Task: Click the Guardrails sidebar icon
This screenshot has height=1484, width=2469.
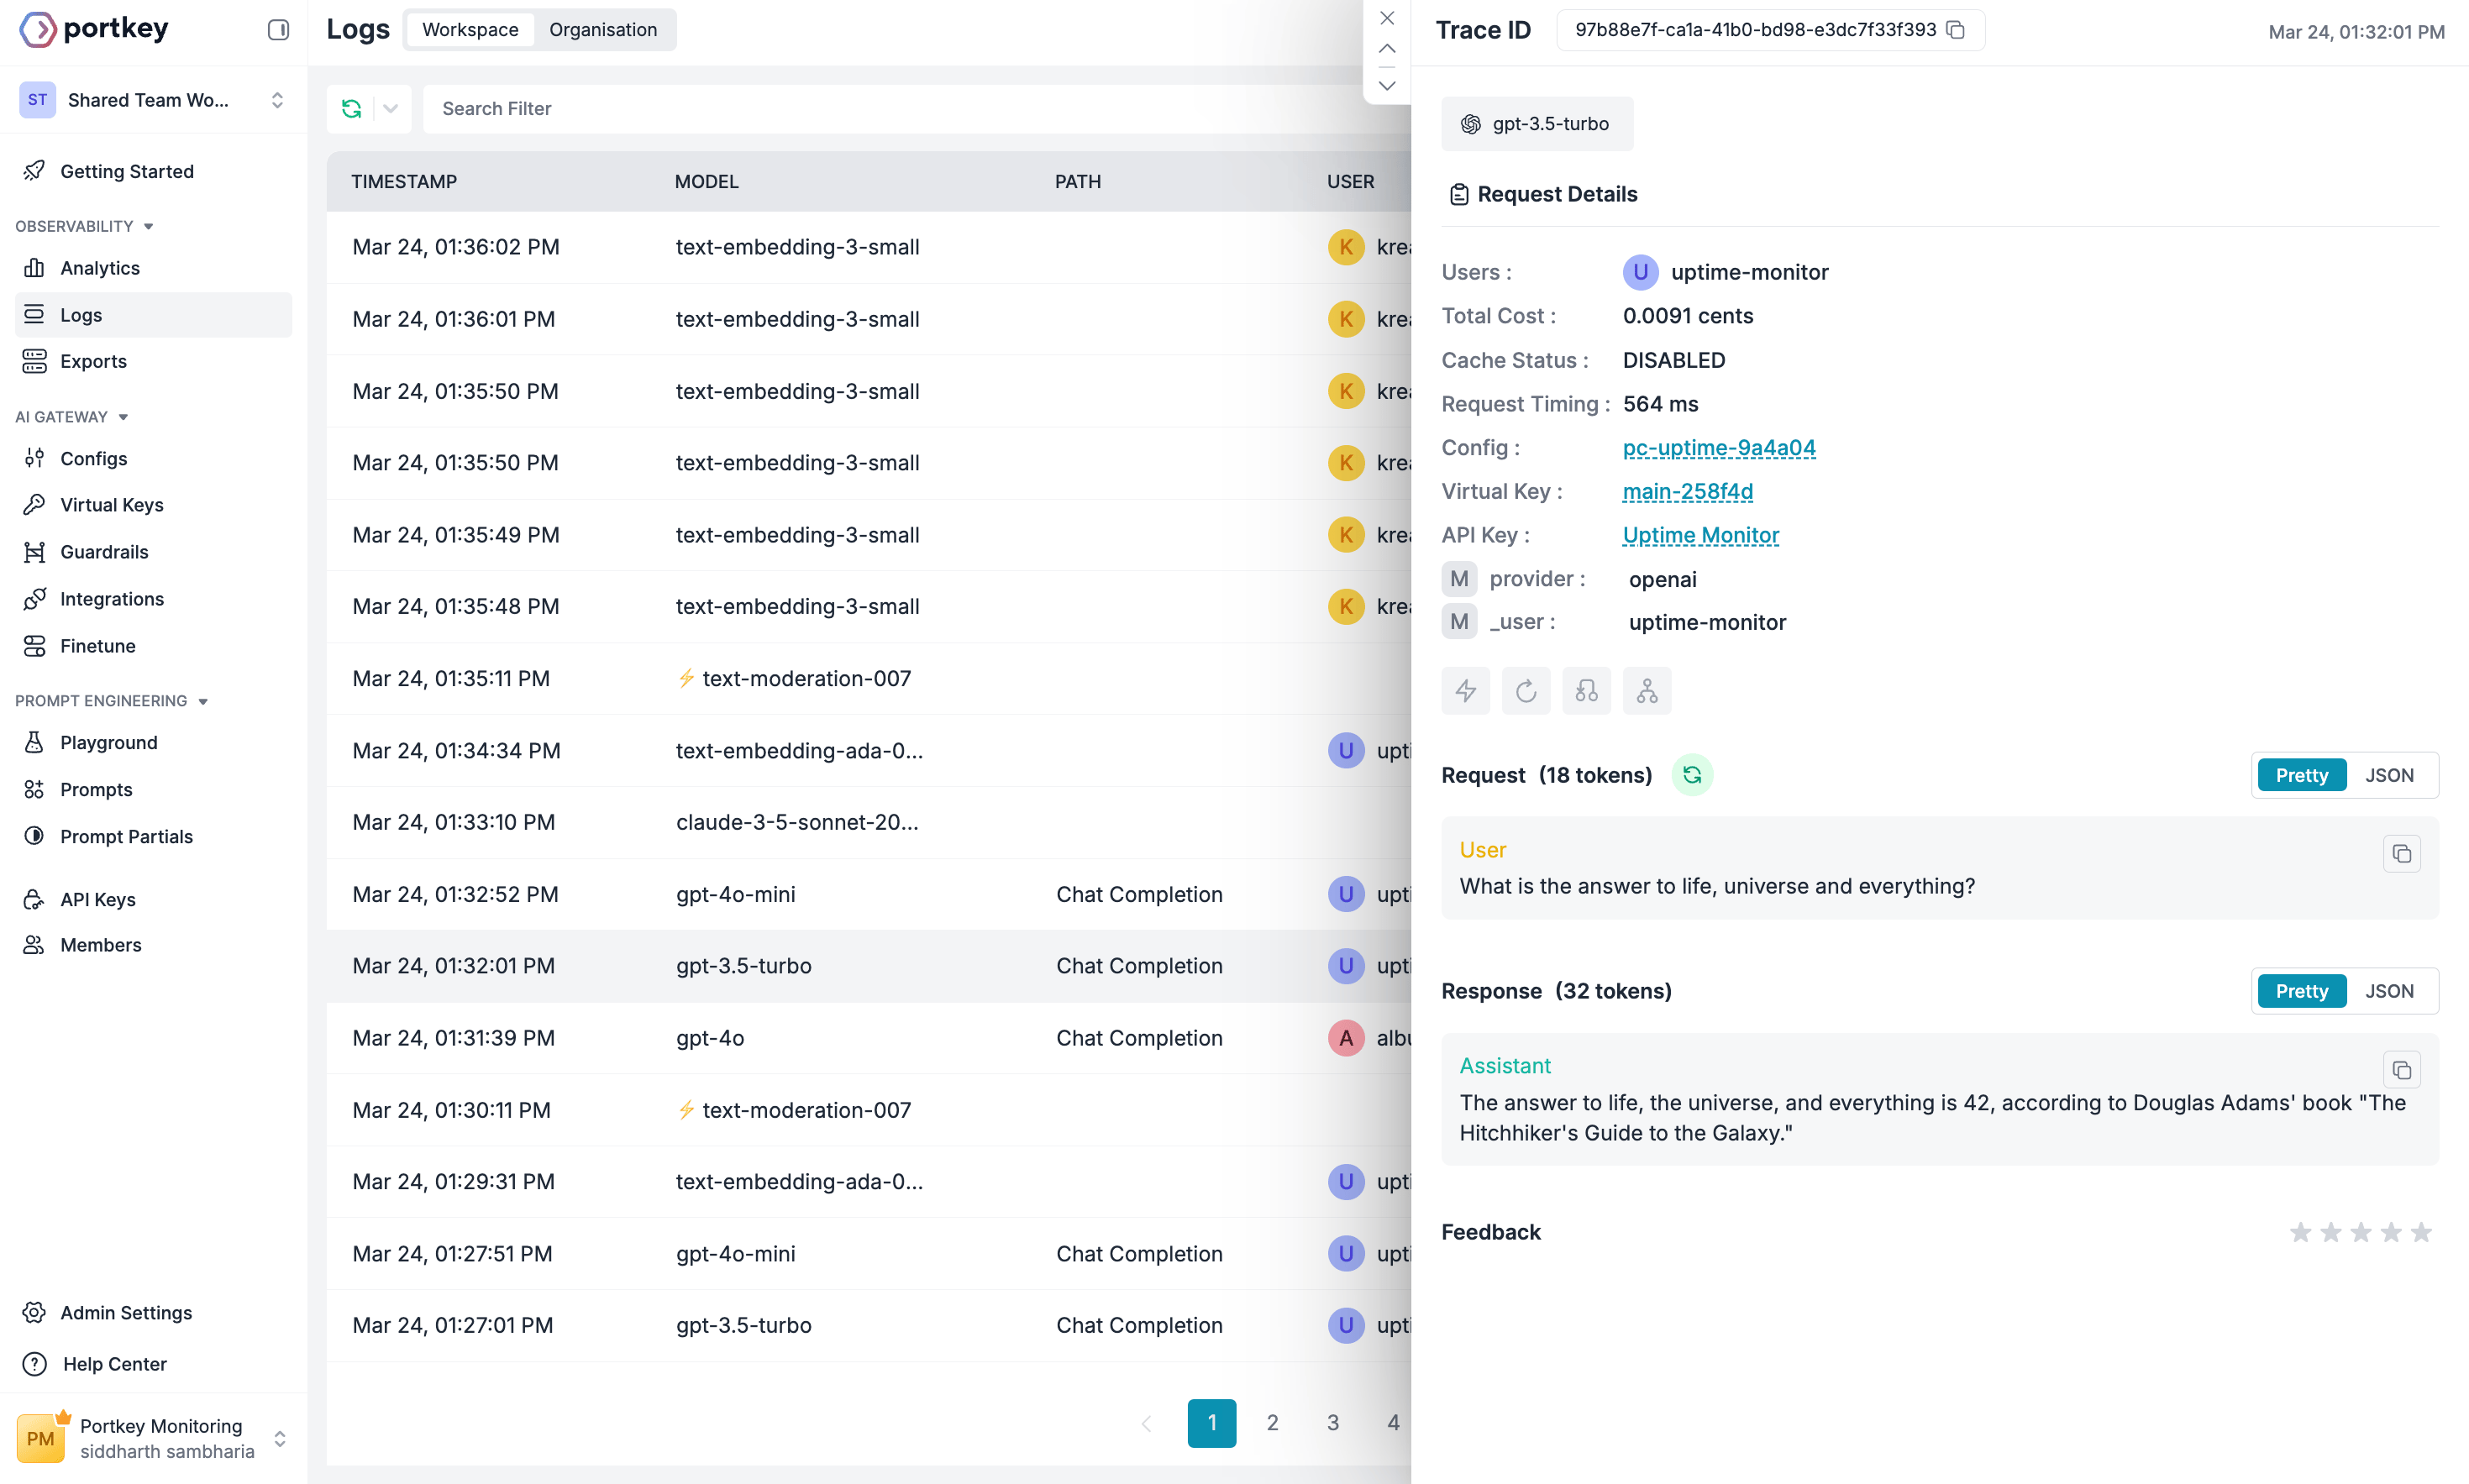Action: (x=34, y=551)
